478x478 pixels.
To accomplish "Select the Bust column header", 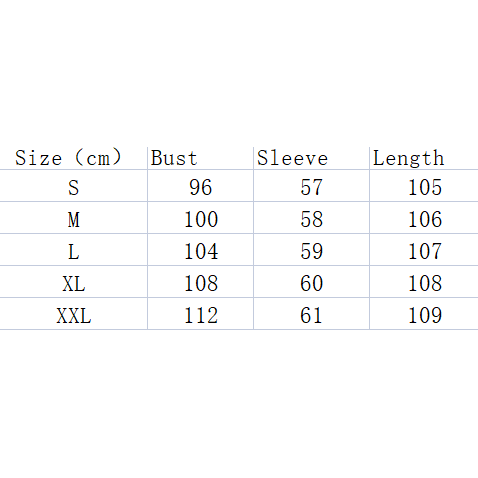I will click(x=200, y=158).
